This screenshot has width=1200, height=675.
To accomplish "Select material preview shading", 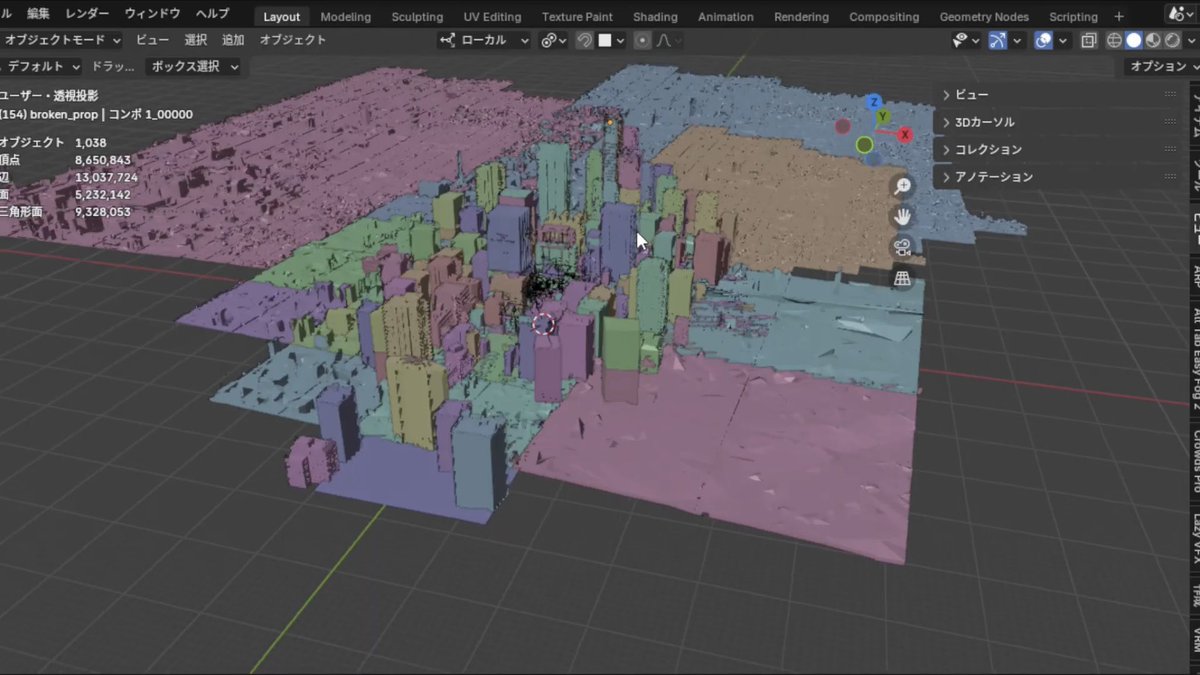I will (x=1153, y=40).
